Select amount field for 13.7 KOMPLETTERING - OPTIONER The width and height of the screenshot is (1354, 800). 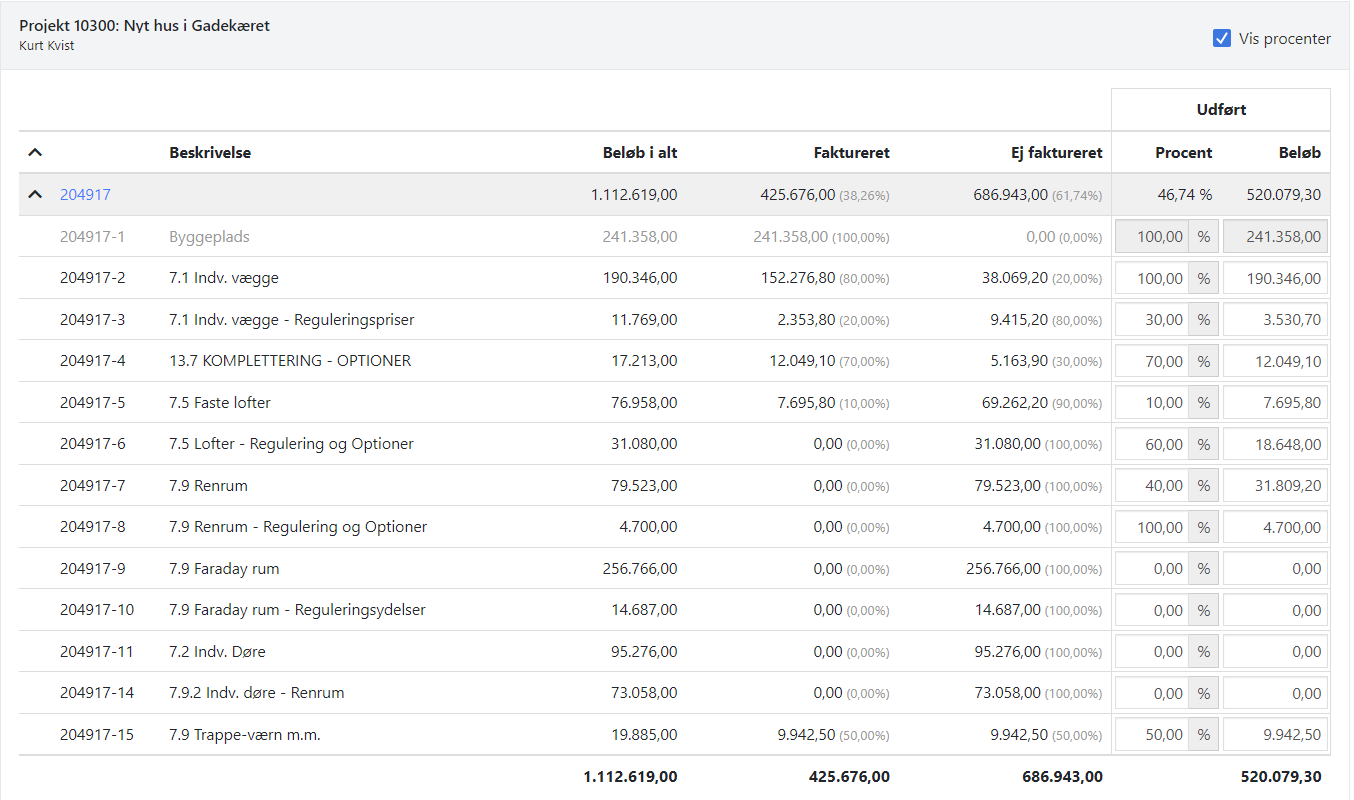[1275, 361]
